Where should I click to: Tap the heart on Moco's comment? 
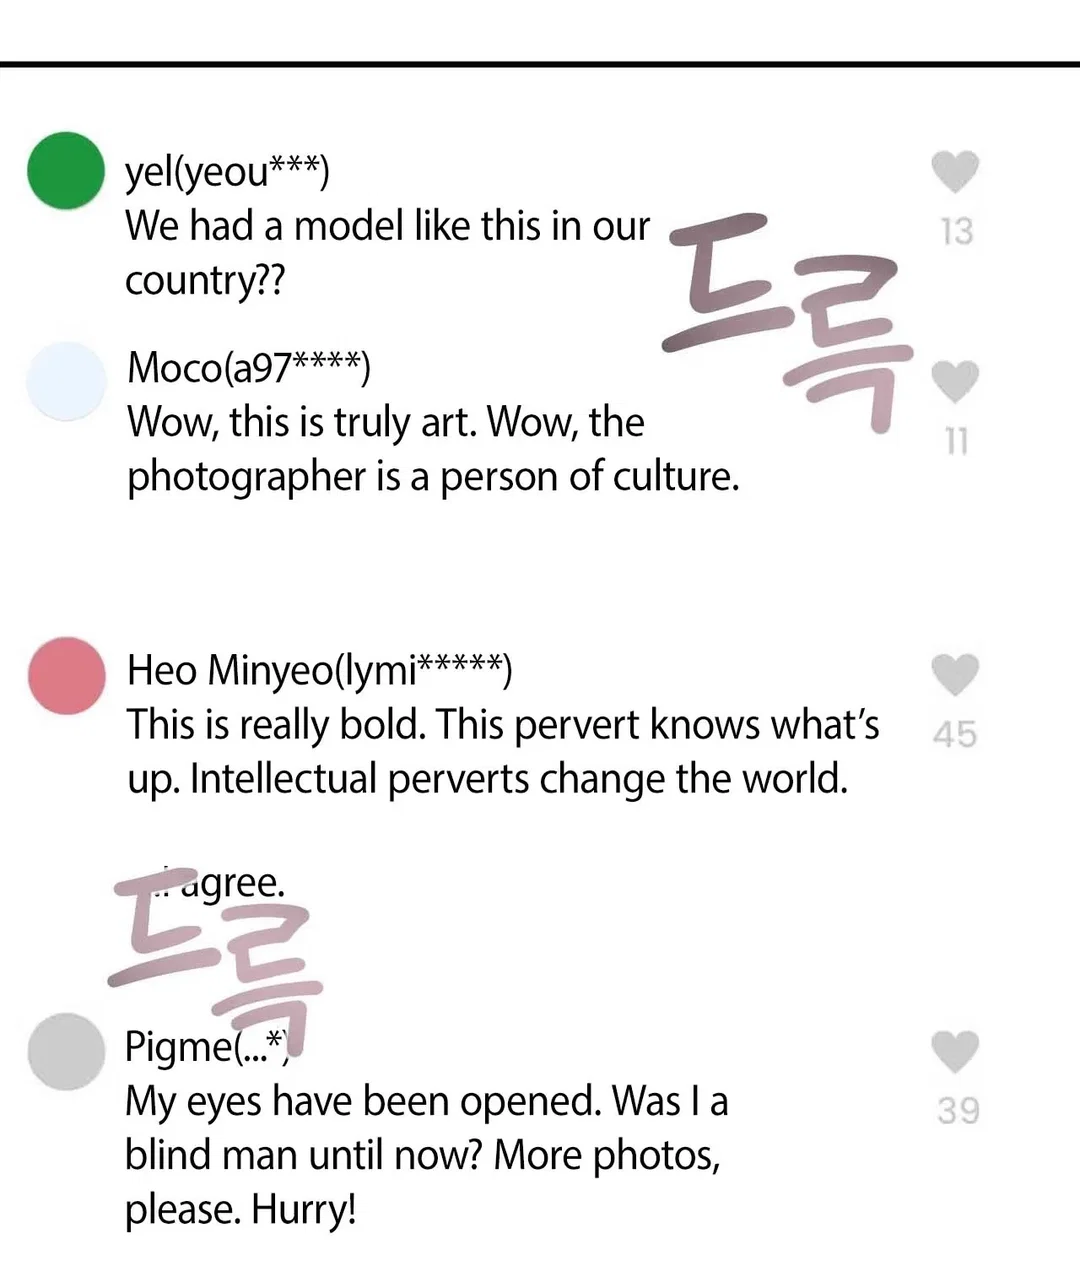coord(955,382)
